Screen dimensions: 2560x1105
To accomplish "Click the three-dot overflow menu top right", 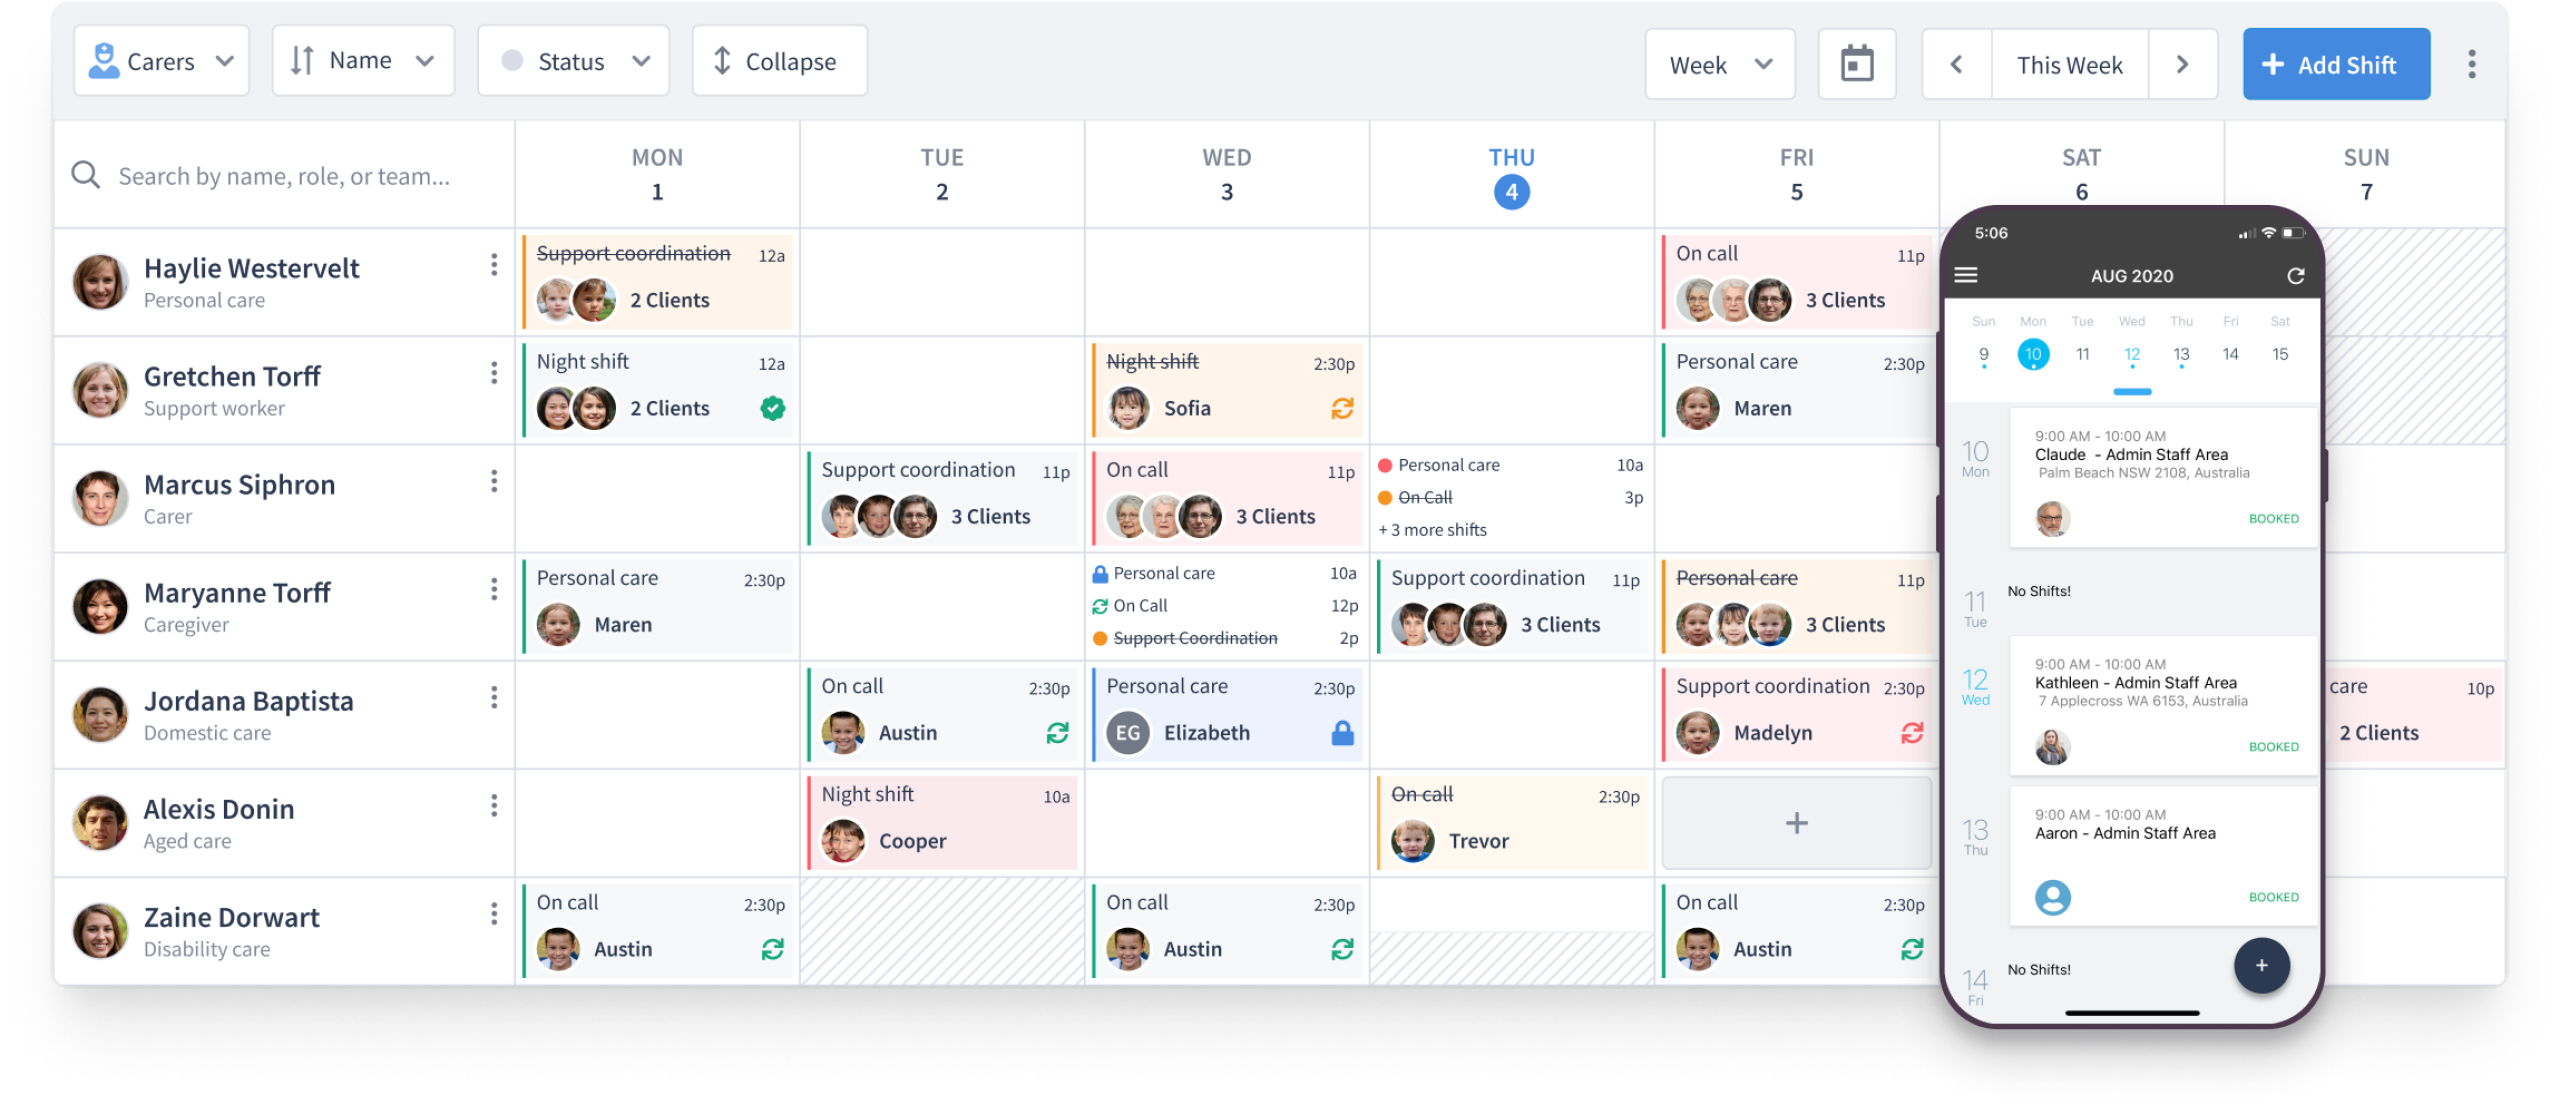I will pos(2477,62).
